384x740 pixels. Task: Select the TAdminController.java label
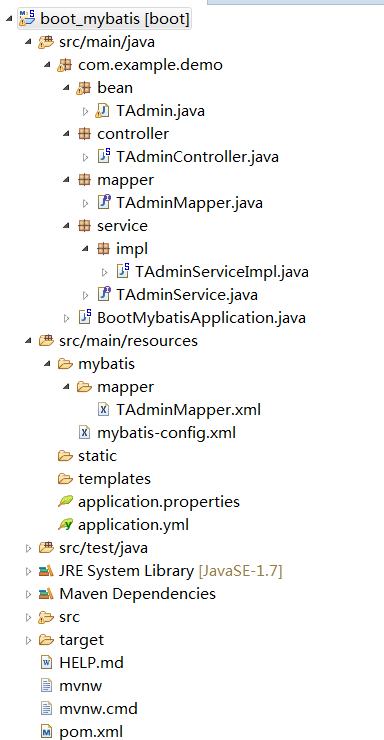(197, 157)
